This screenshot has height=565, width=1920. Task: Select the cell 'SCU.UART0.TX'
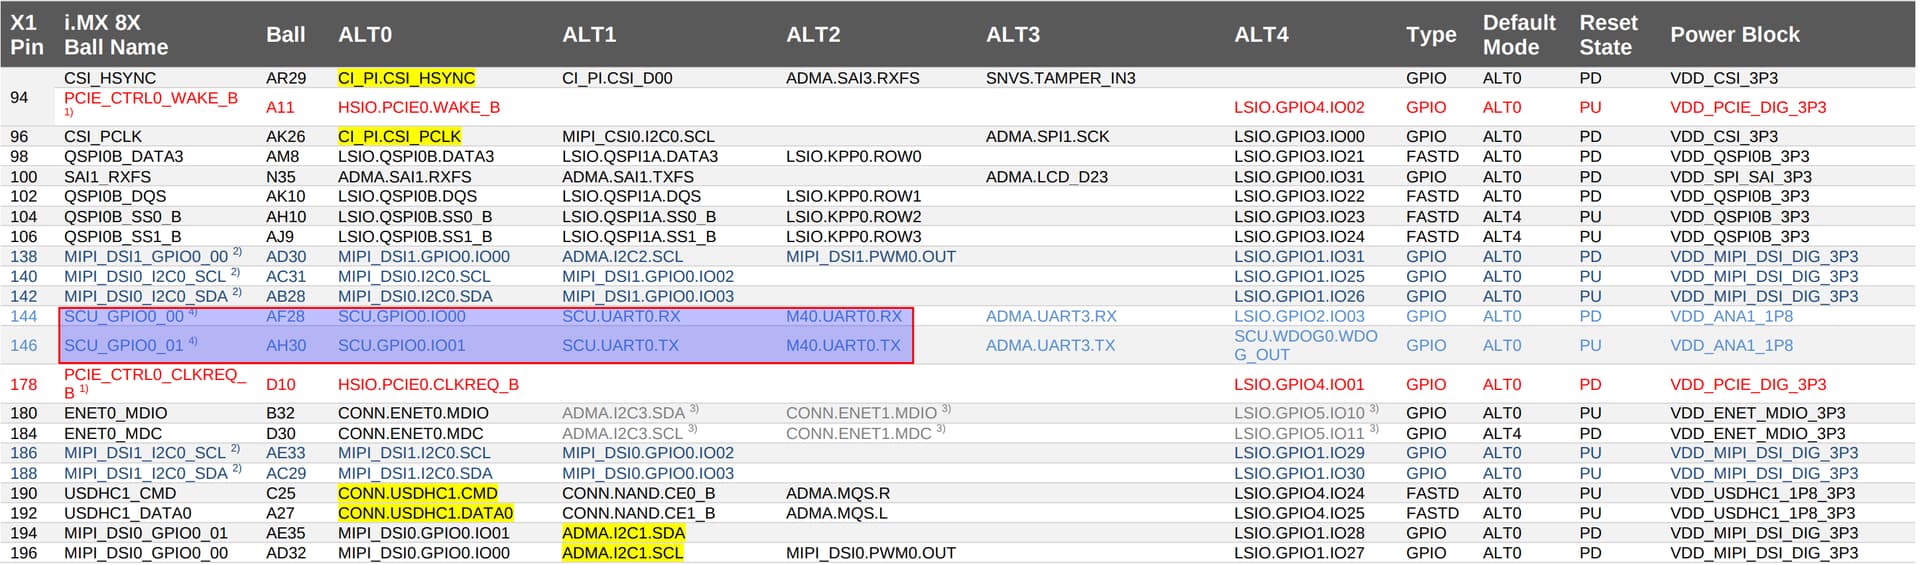pos(620,345)
